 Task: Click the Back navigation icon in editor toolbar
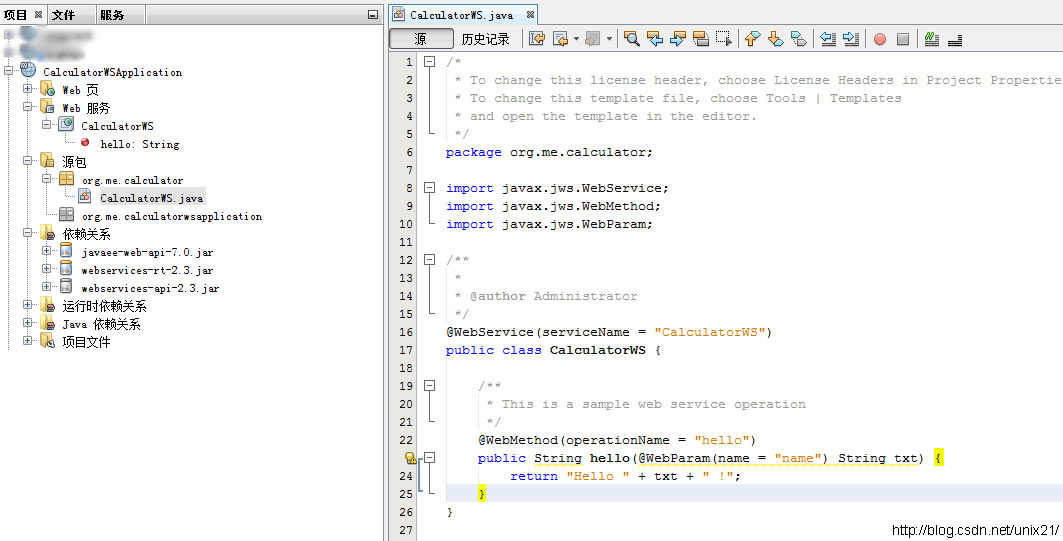[x=561, y=39]
